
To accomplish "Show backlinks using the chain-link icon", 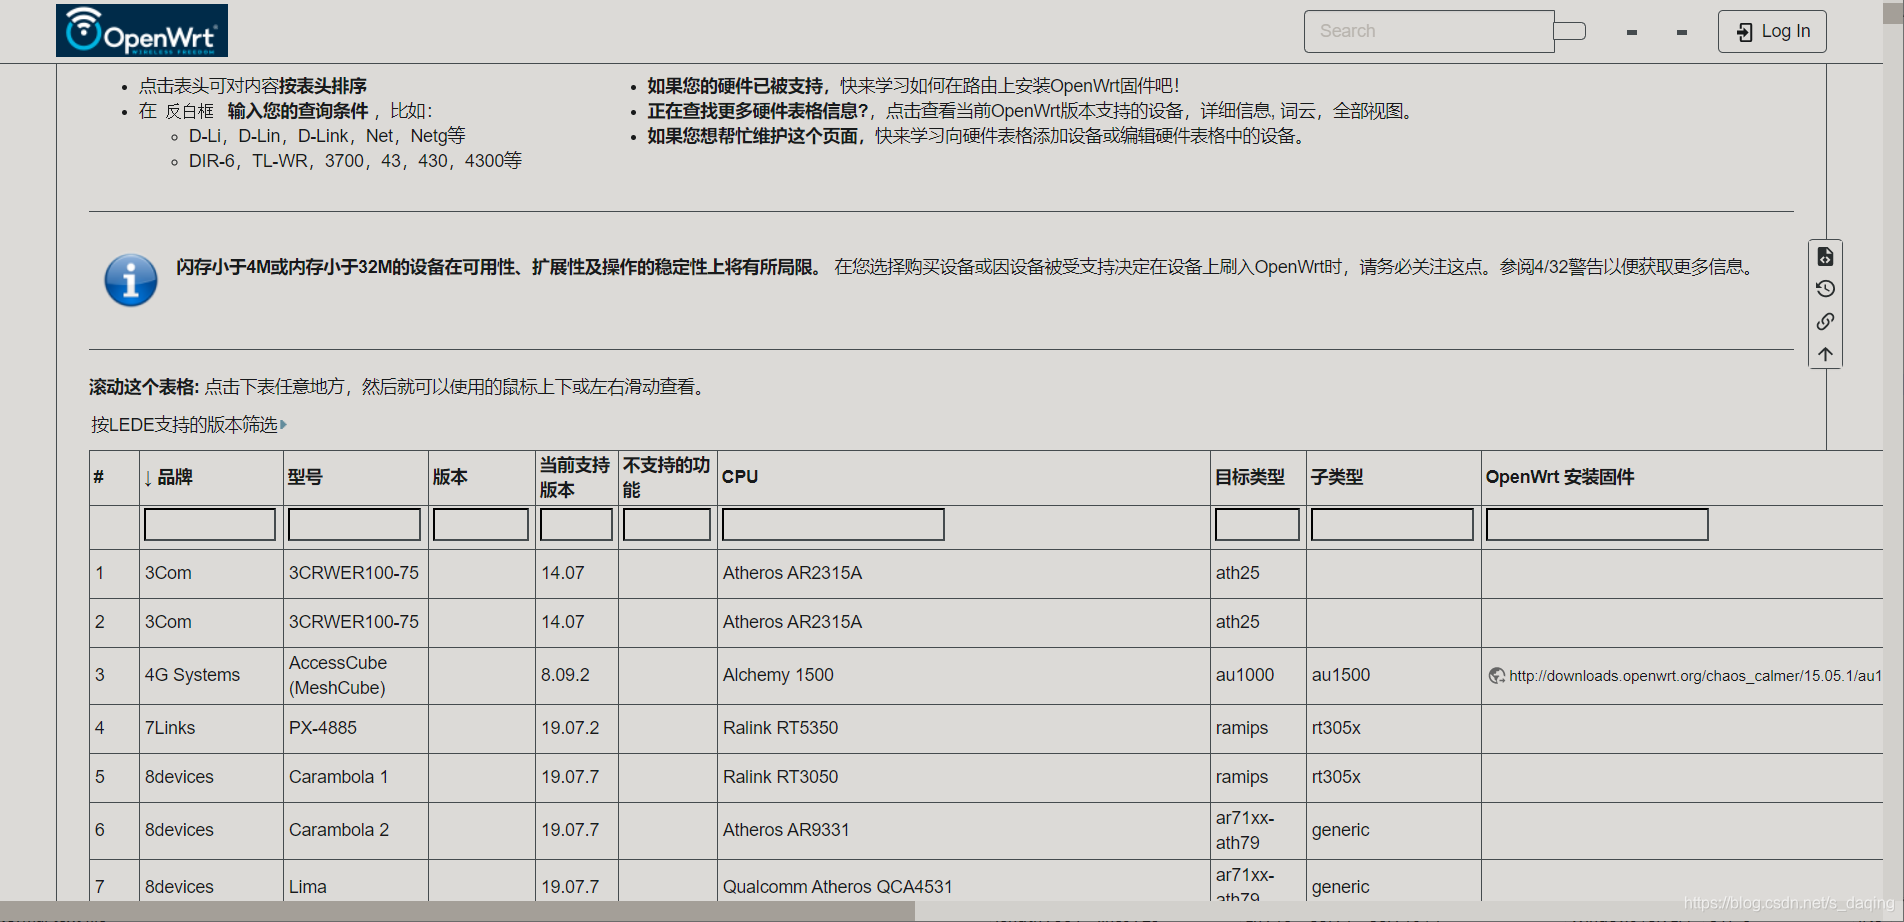I will [x=1825, y=321].
